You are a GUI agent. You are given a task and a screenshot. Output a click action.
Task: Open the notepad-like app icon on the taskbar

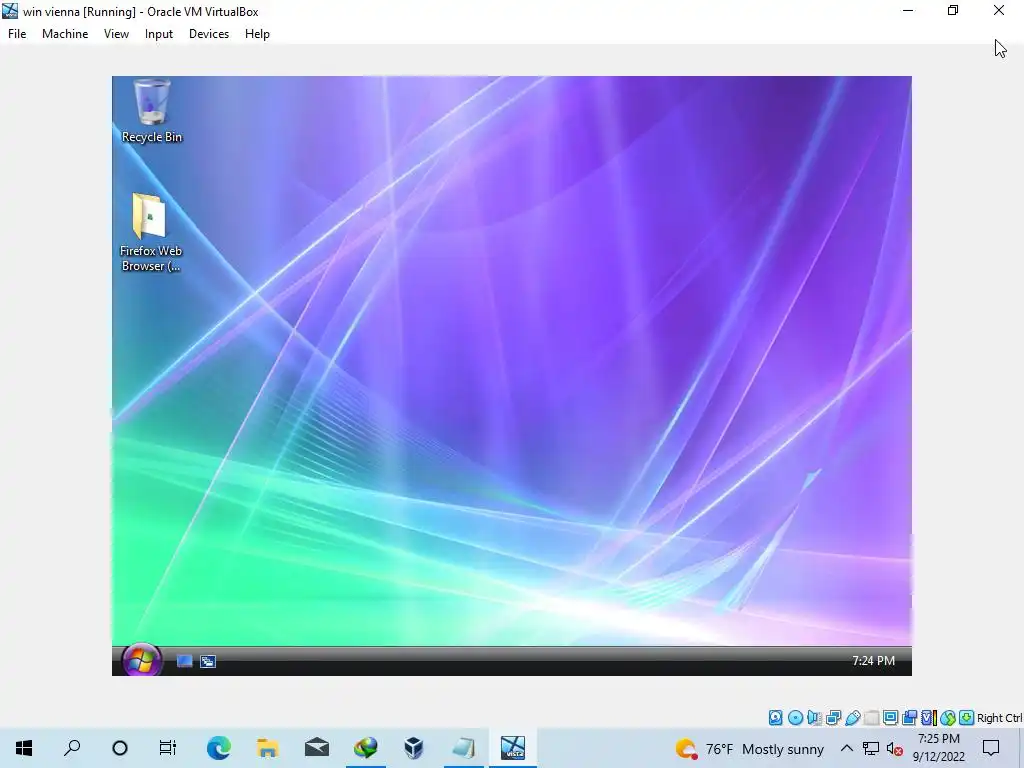[x=464, y=748]
